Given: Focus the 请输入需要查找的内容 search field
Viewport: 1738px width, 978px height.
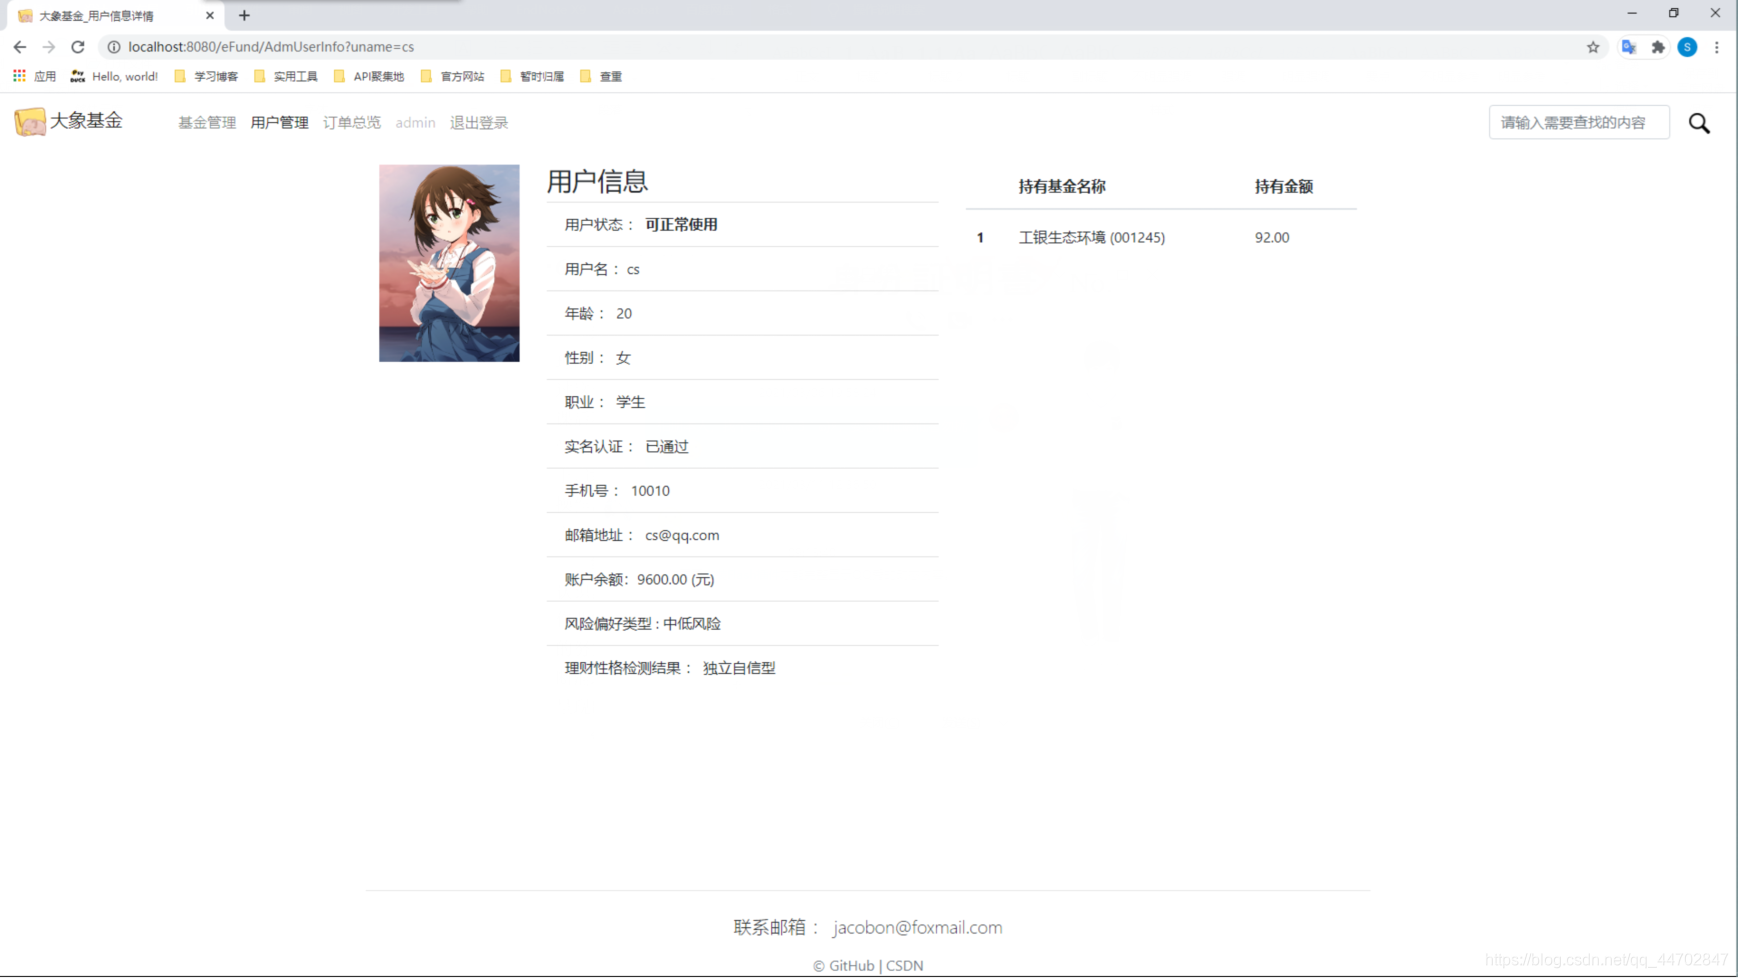Looking at the screenshot, I should pos(1579,122).
